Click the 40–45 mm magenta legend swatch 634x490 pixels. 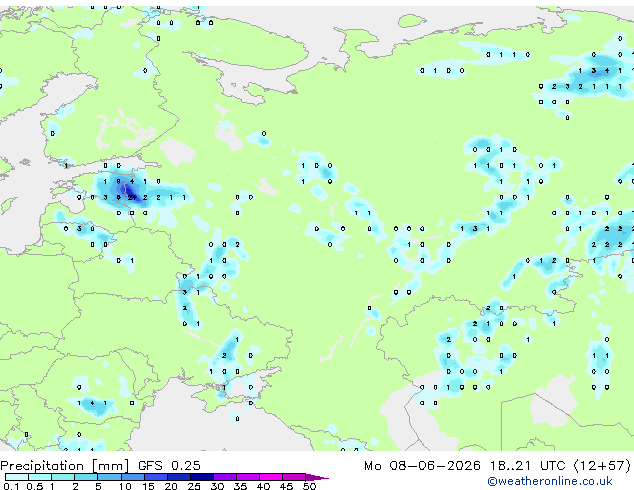coord(271,477)
